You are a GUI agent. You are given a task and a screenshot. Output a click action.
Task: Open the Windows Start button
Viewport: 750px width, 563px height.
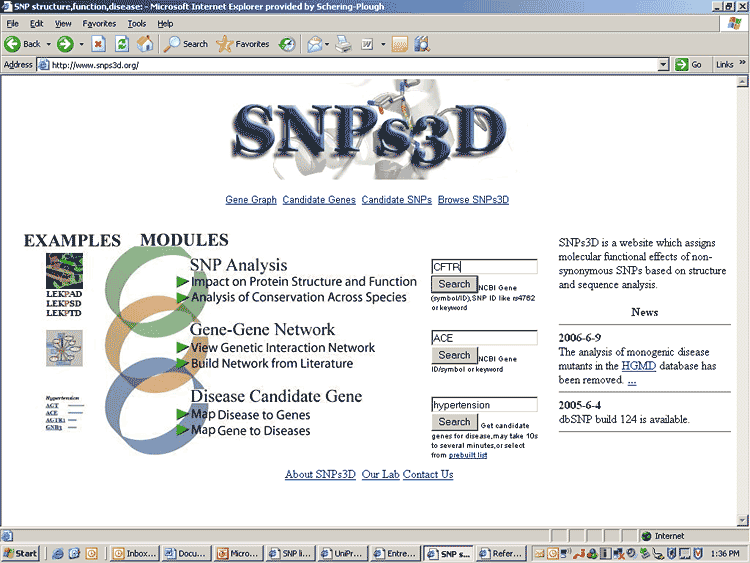pos(20,553)
